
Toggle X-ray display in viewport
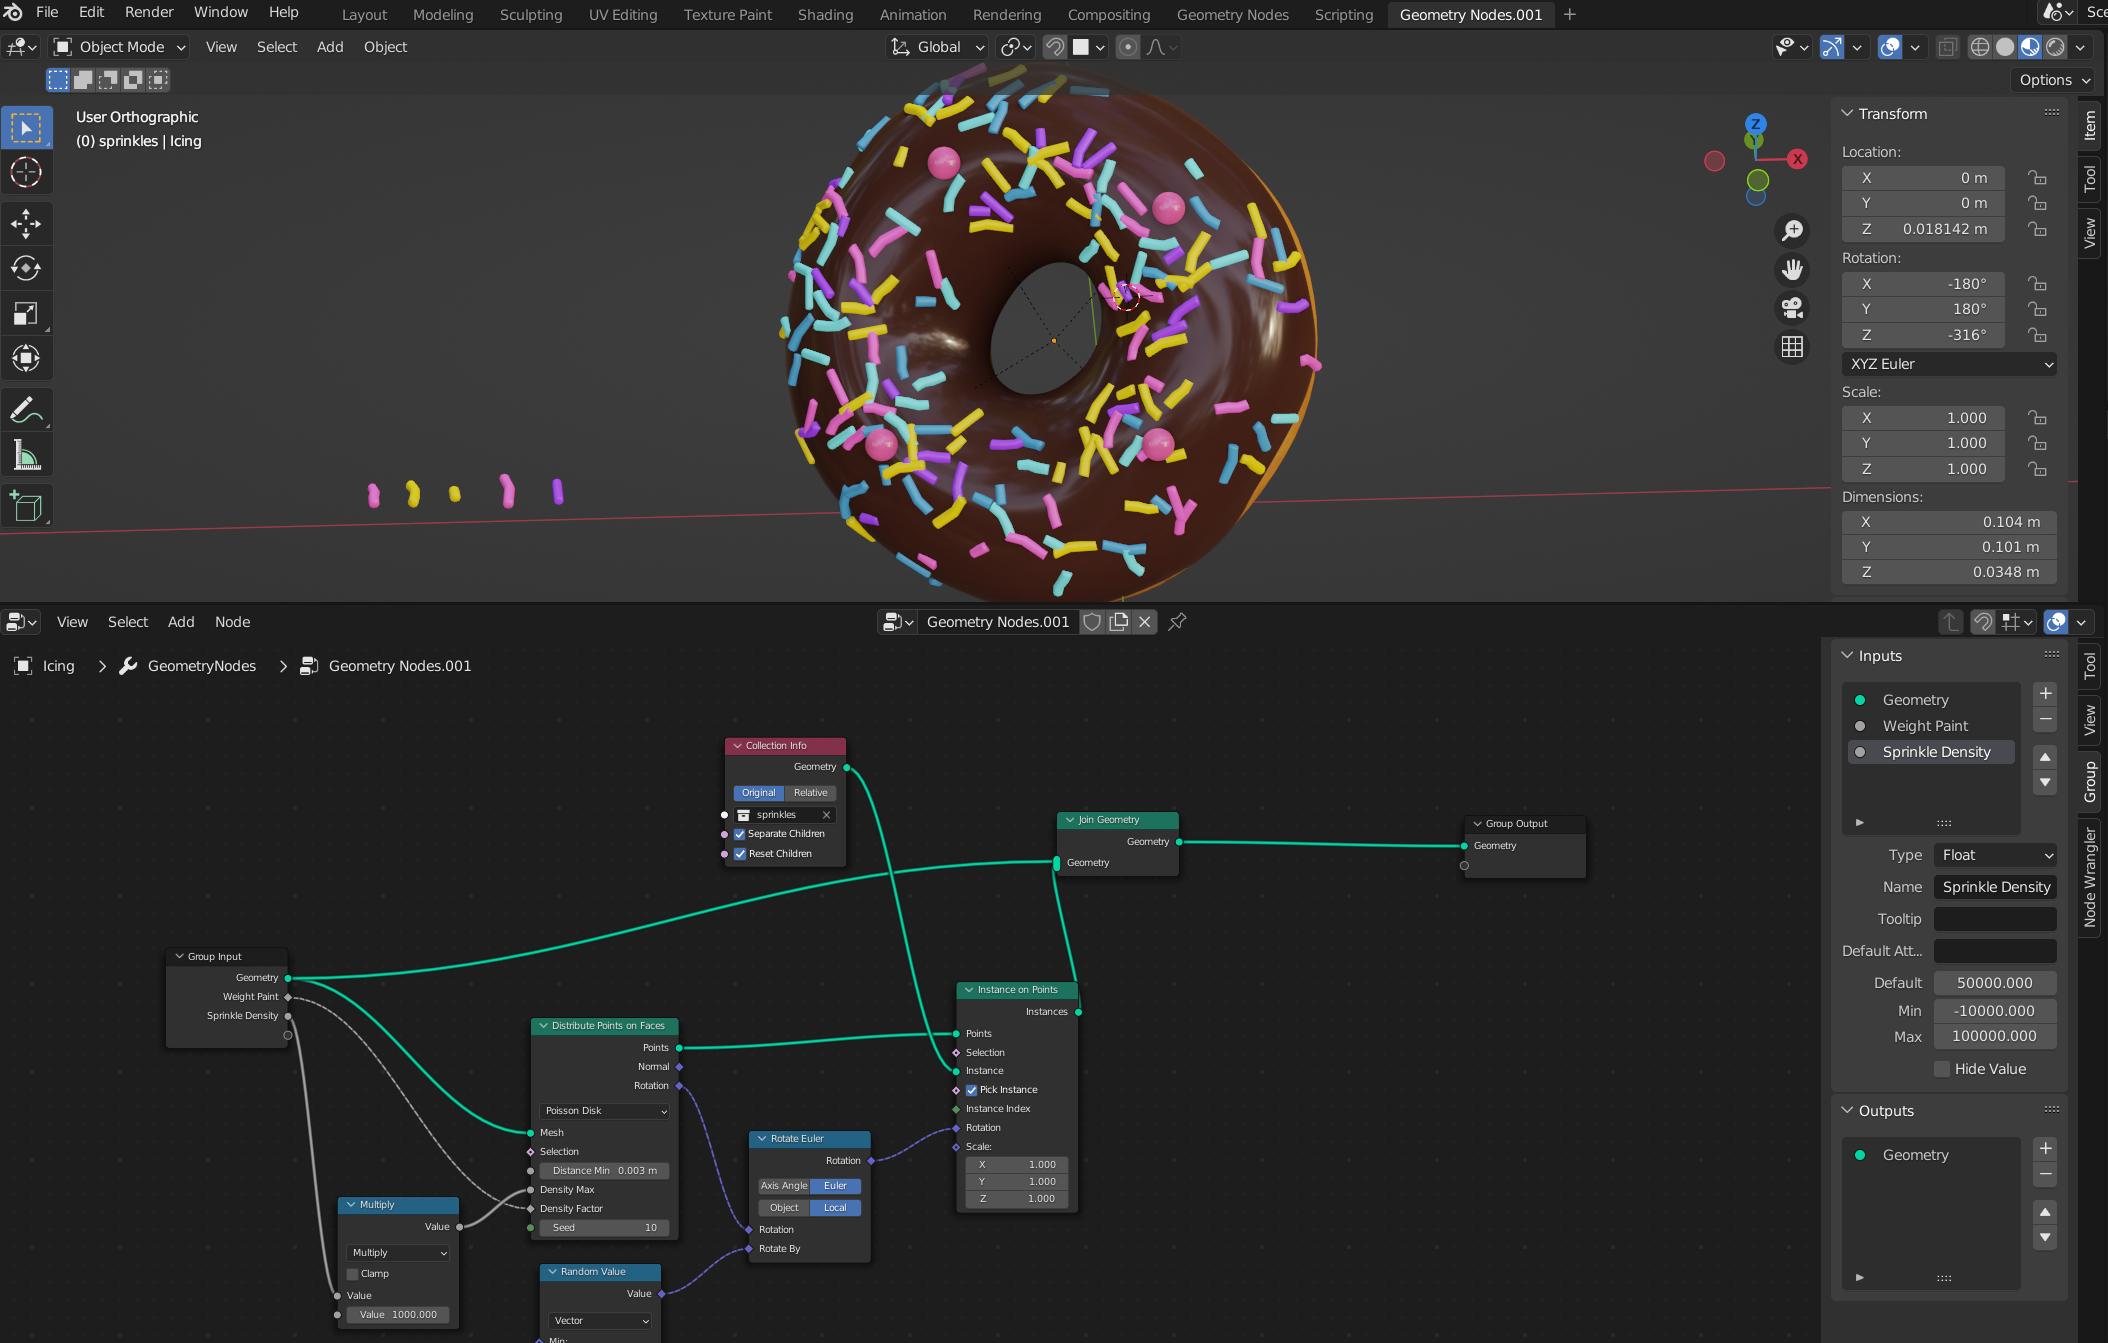tap(1947, 47)
